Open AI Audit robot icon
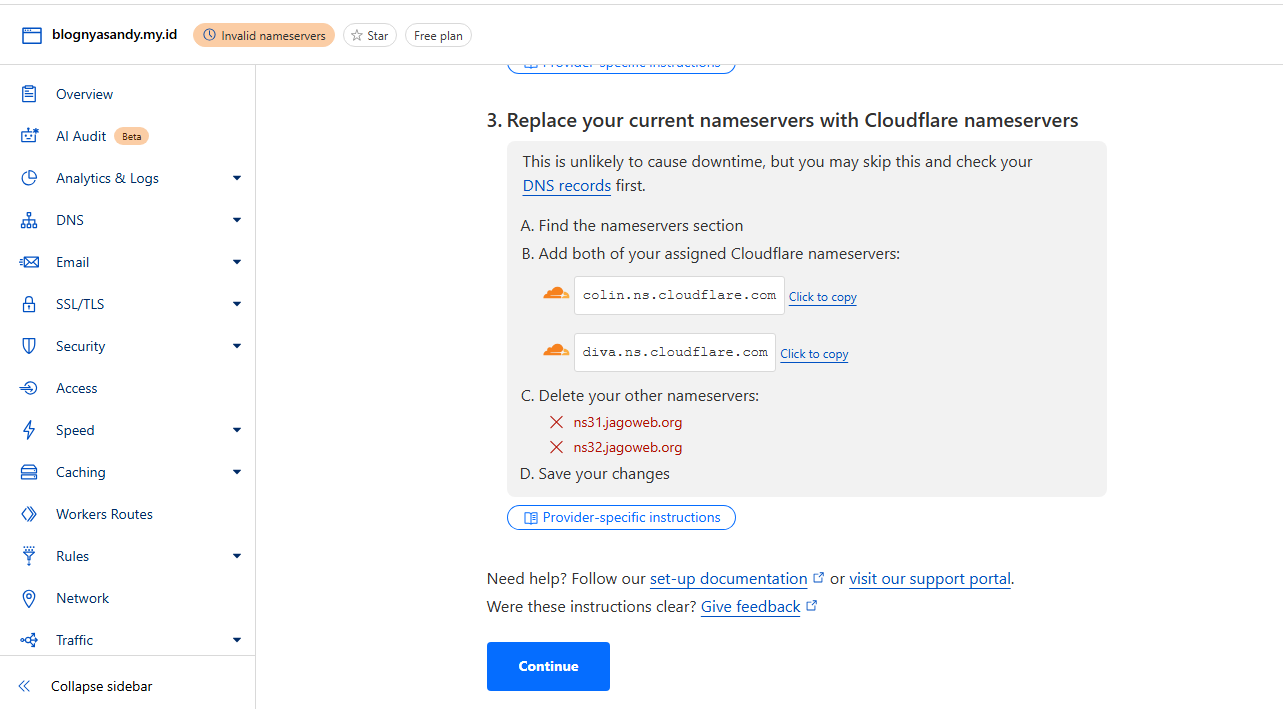Image resolution: width=1283 pixels, height=709 pixels. click(29, 136)
